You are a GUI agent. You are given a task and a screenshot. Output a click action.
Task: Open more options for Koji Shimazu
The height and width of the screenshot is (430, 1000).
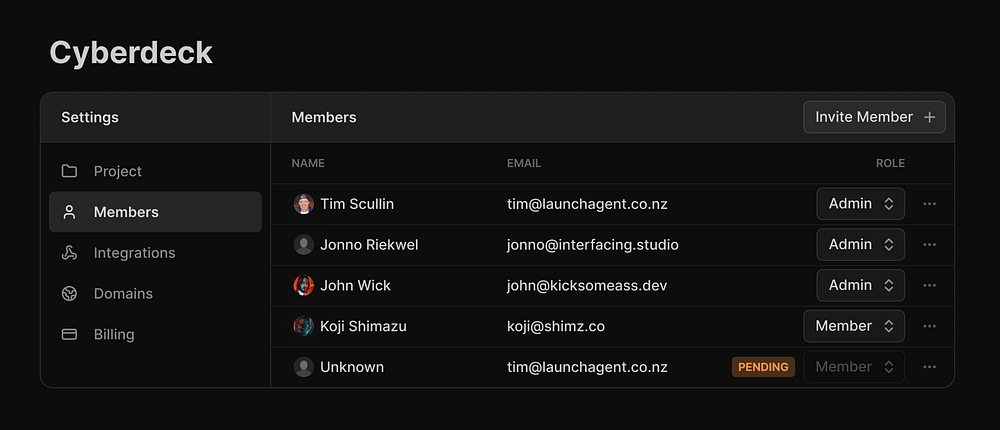tap(930, 326)
